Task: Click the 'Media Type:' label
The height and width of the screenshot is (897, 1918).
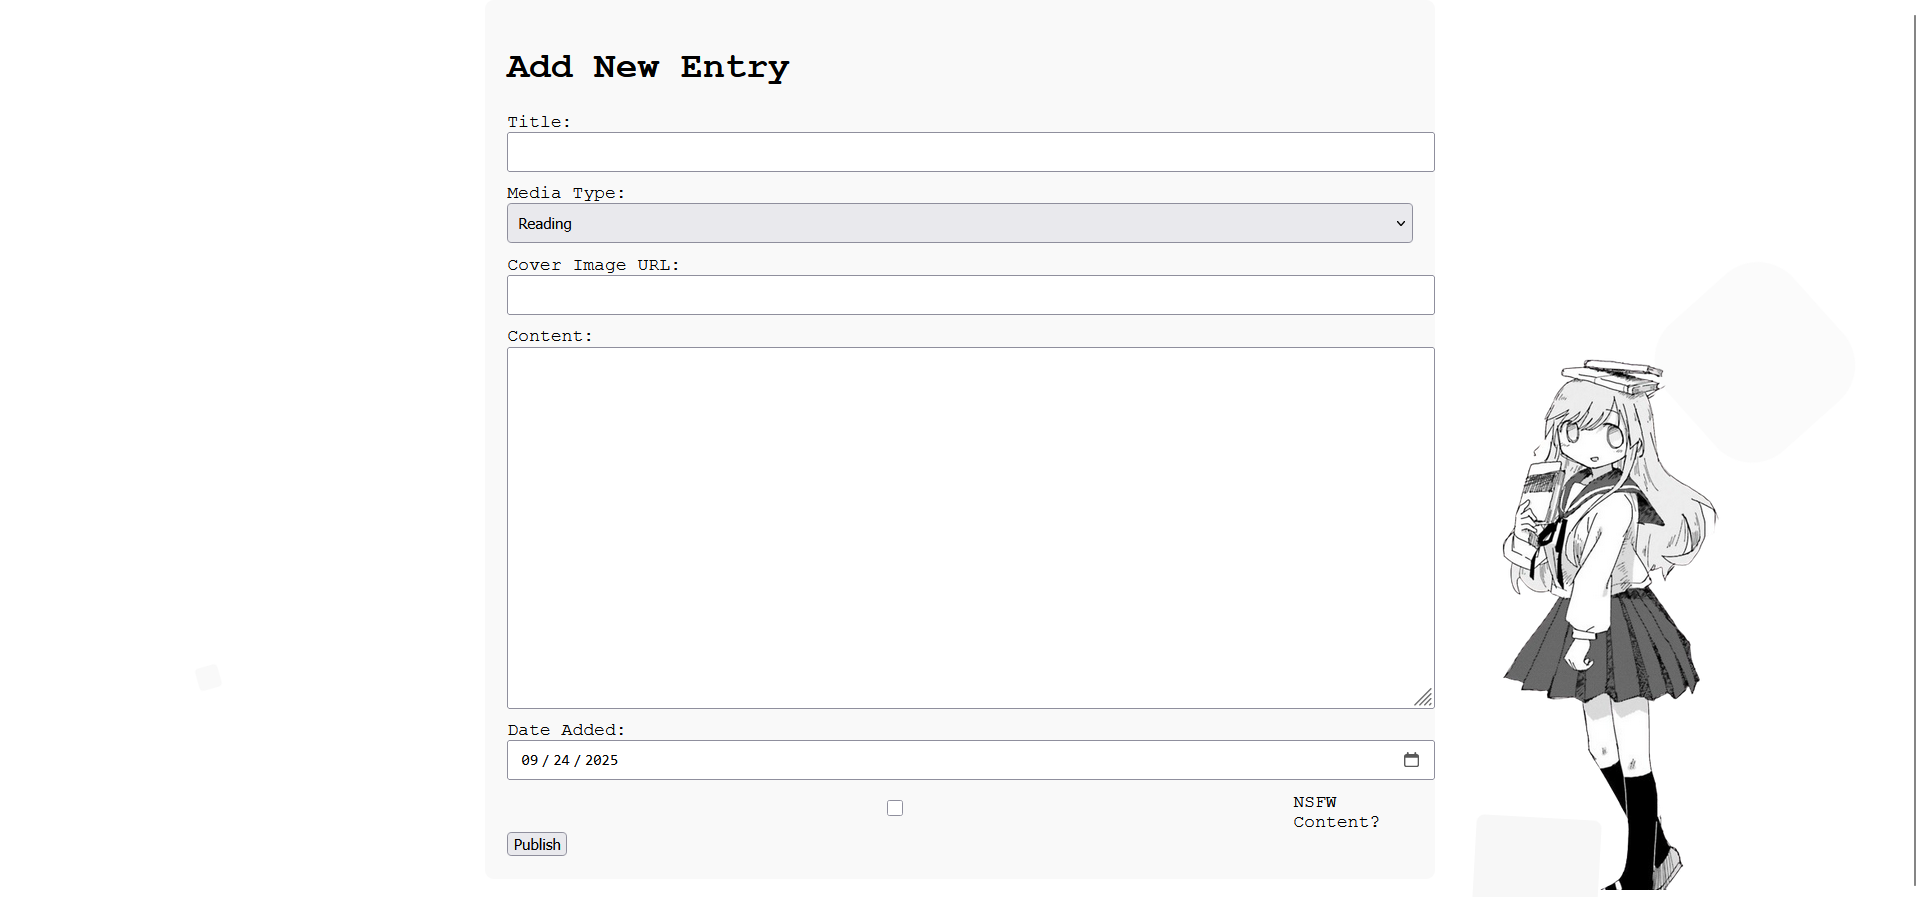Action: 566,193
